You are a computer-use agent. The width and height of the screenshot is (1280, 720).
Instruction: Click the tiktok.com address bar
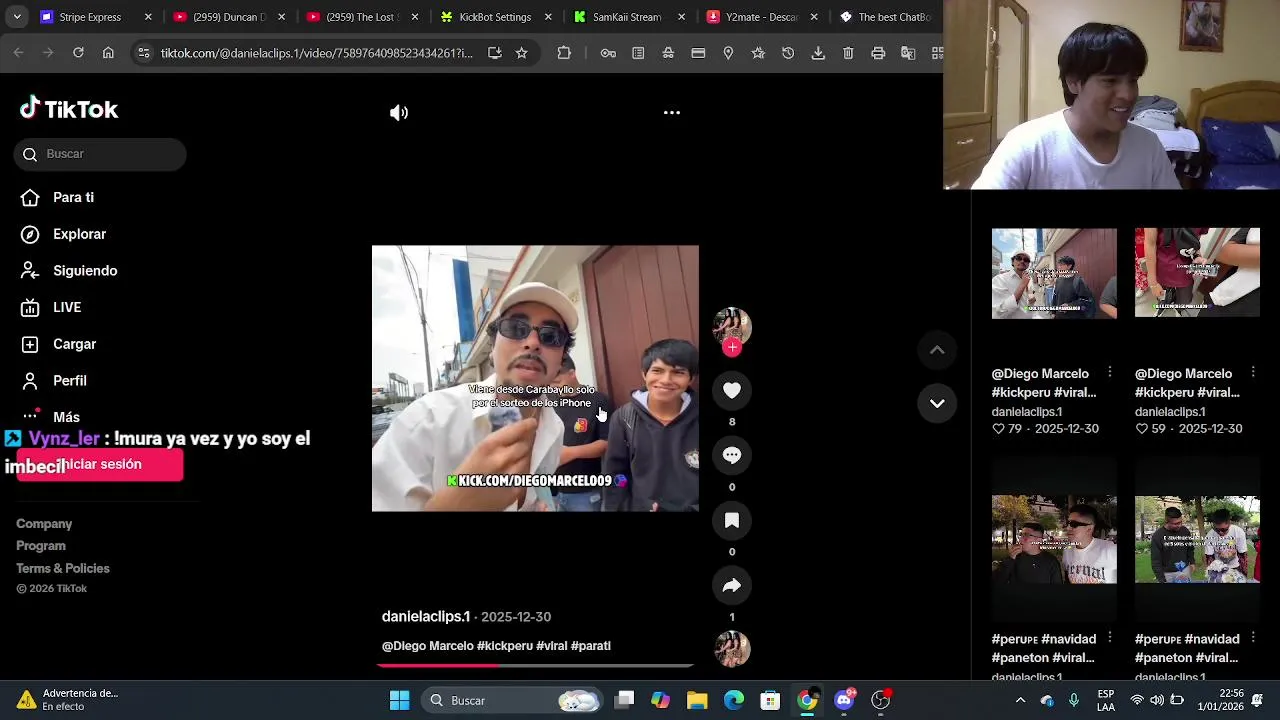click(x=316, y=53)
